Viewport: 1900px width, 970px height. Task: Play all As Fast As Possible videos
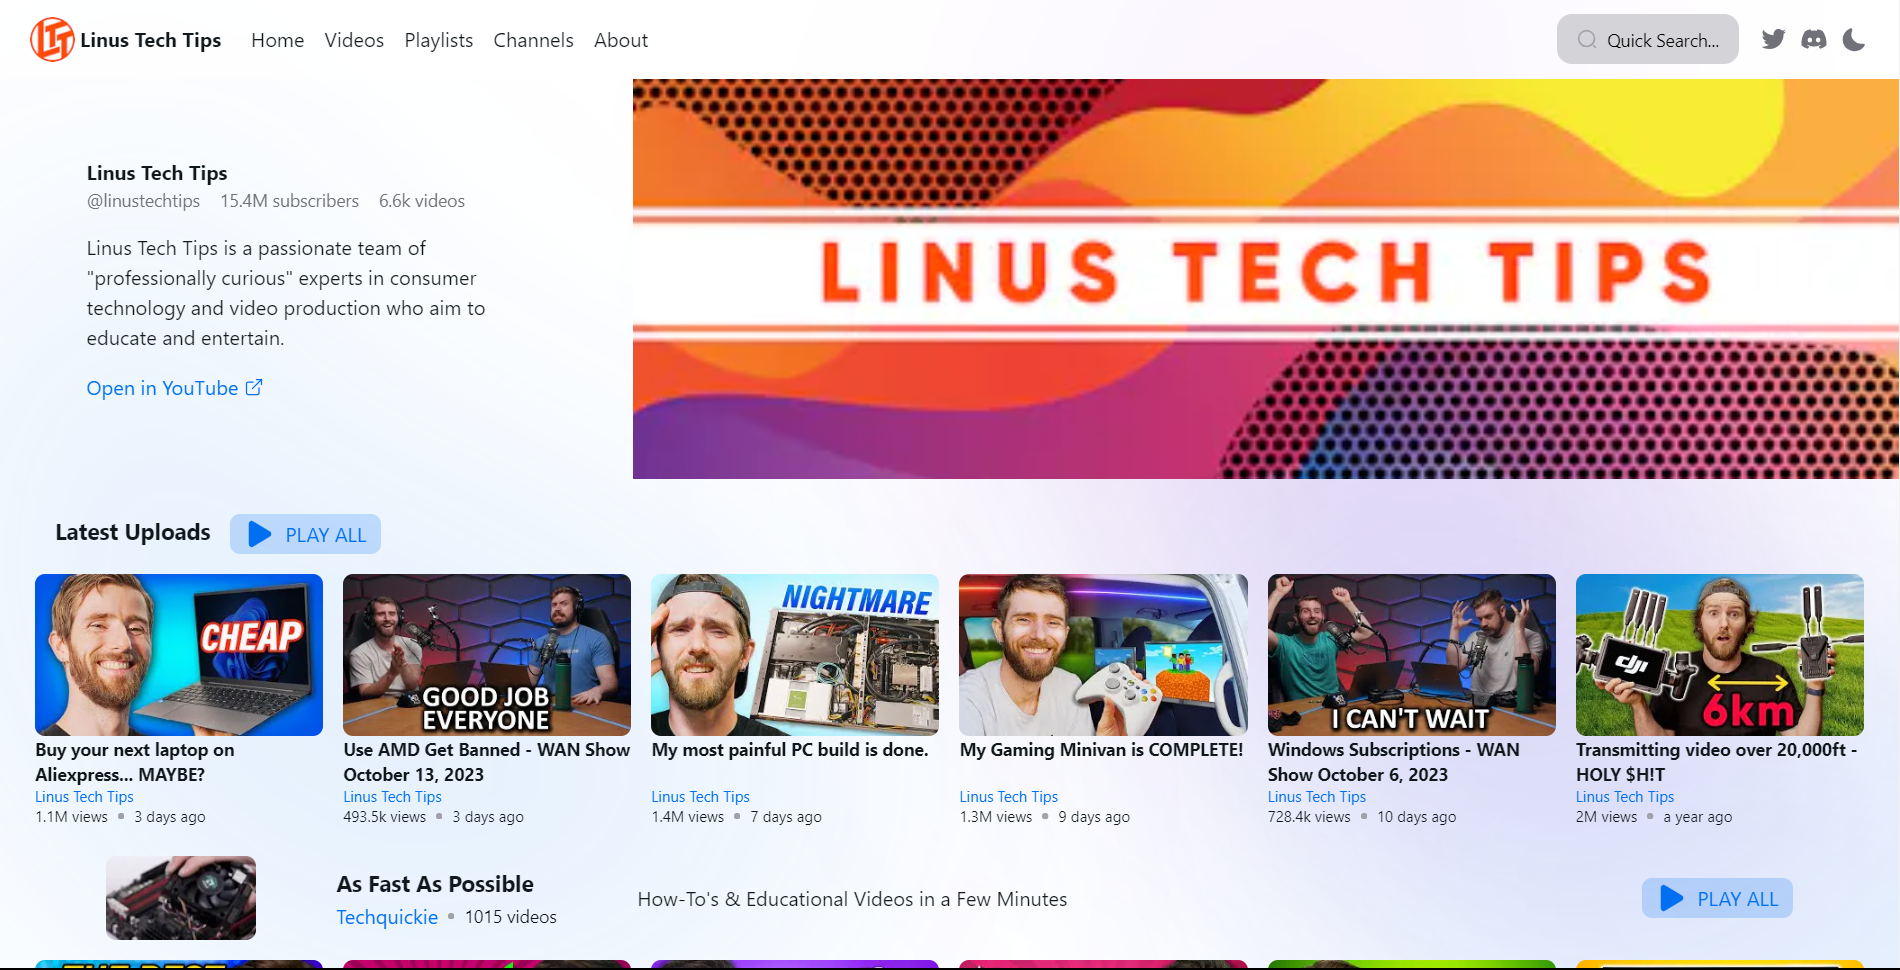(1717, 898)
